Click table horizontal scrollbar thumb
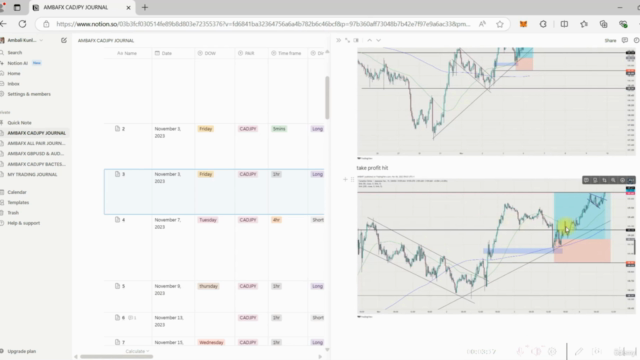640x360 pixels. [116, 356]
